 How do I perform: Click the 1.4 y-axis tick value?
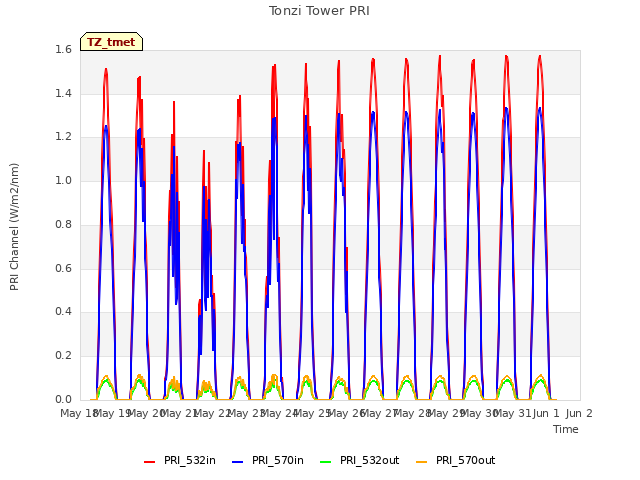click(x=63, y=93)
